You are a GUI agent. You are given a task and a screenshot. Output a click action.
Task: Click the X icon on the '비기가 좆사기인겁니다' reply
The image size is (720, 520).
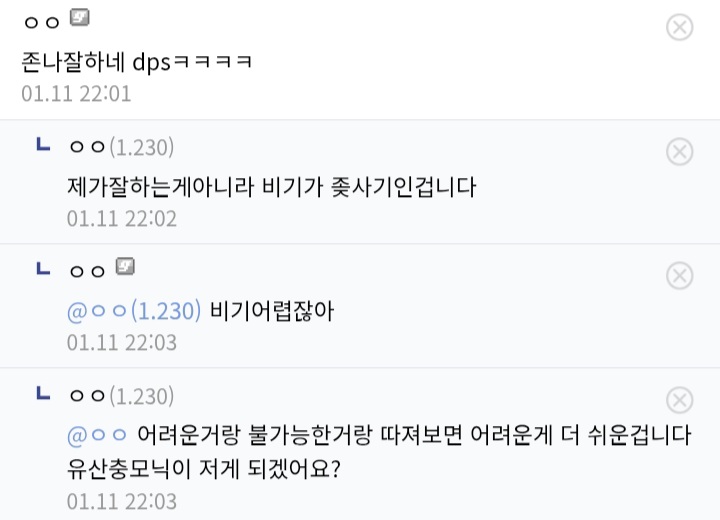[679, 151]
